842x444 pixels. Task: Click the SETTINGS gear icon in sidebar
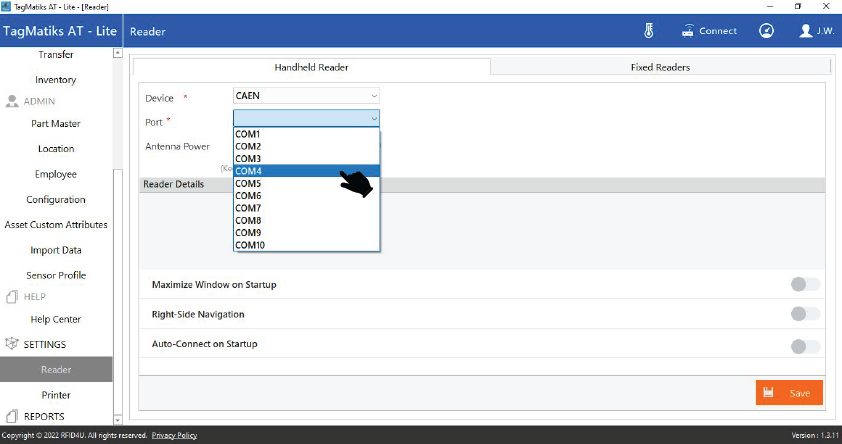[12, 344]
